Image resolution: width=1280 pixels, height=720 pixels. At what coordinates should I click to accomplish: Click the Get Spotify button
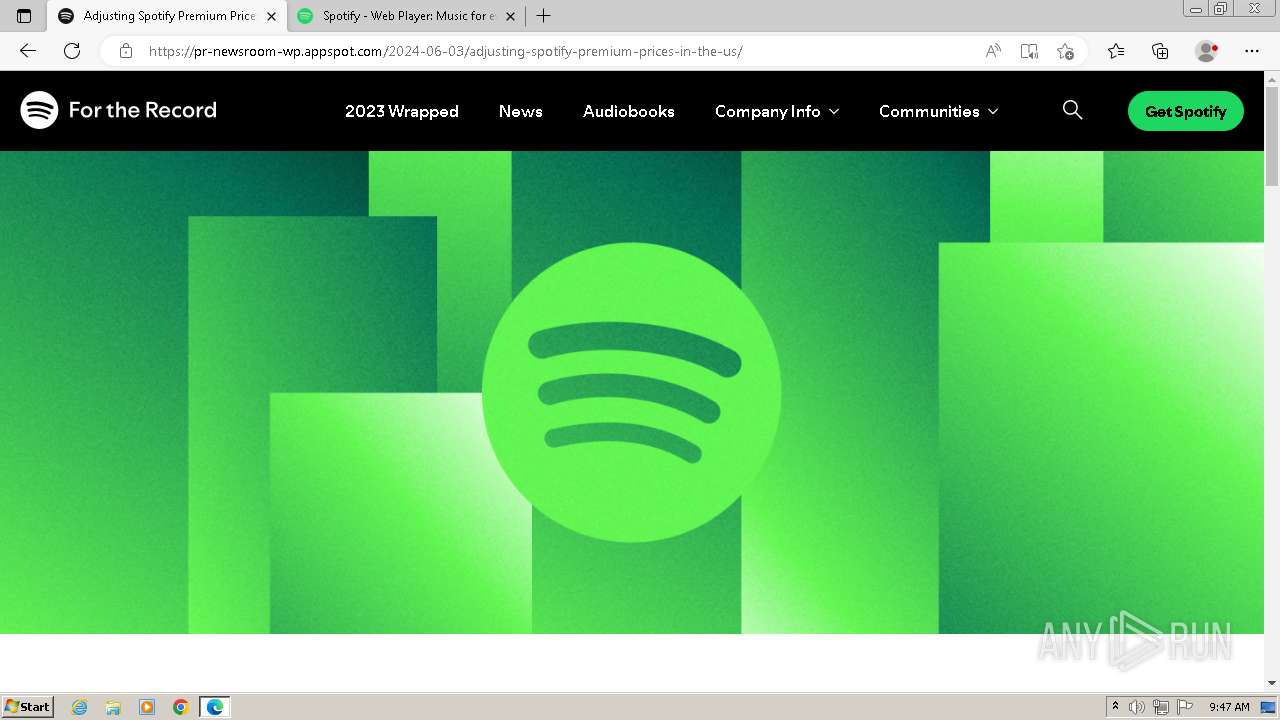[x=1186, y=111]
